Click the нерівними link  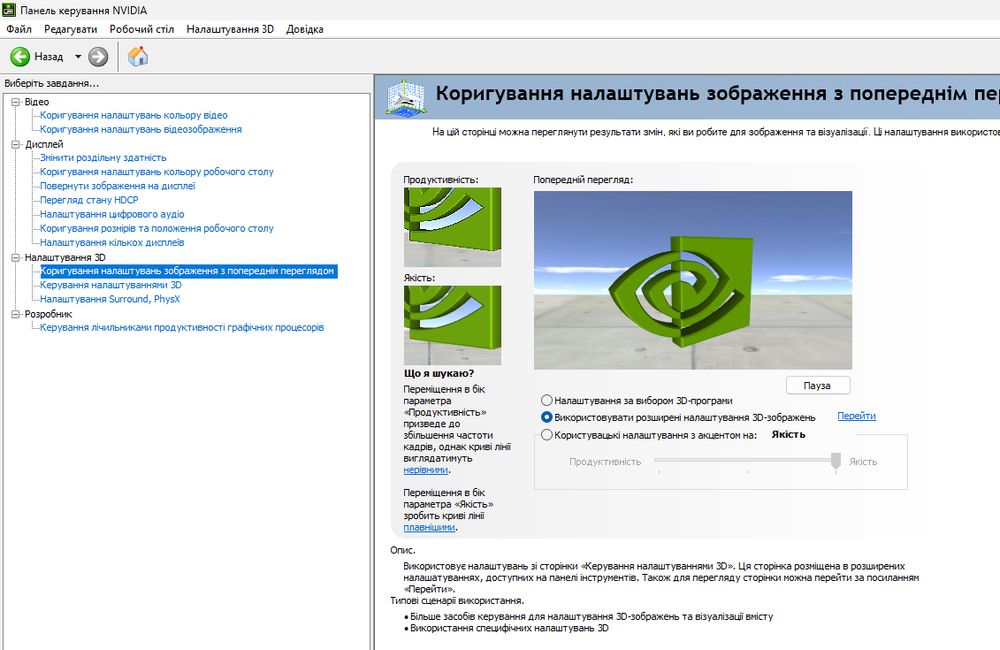[425, 470]
